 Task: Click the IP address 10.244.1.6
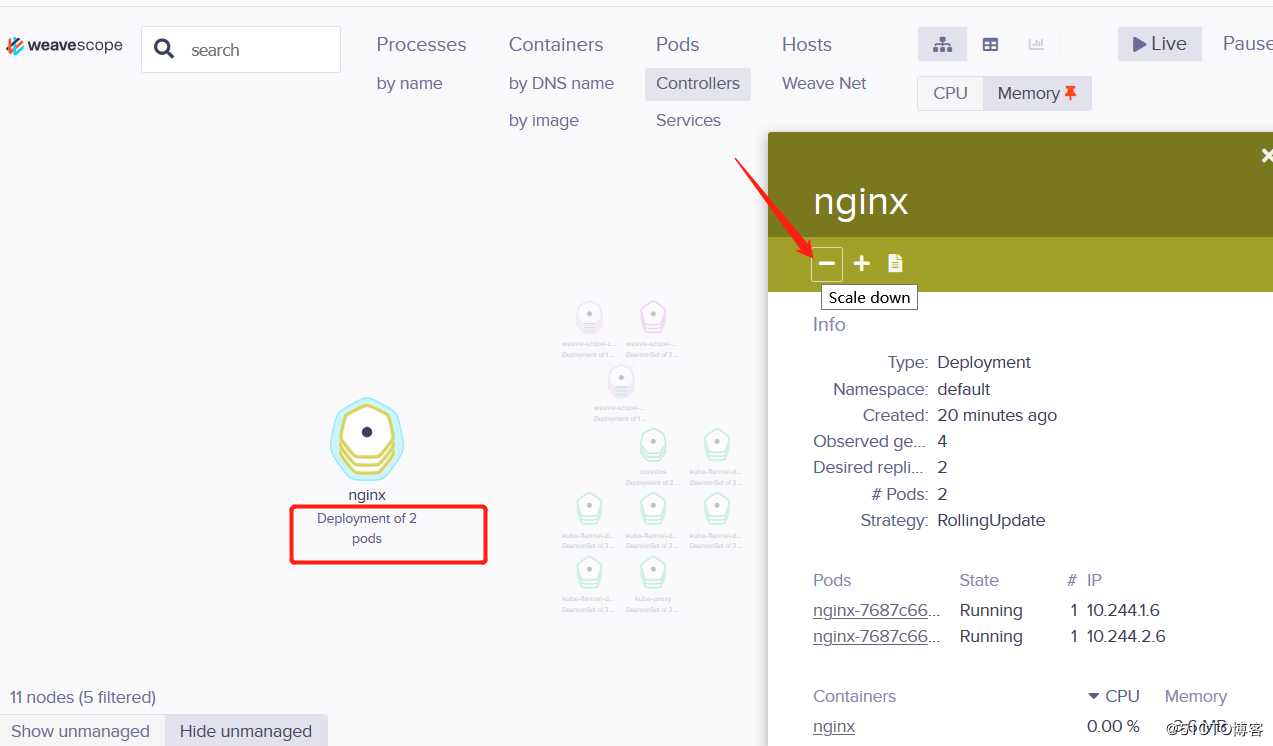click(1123, 610)
